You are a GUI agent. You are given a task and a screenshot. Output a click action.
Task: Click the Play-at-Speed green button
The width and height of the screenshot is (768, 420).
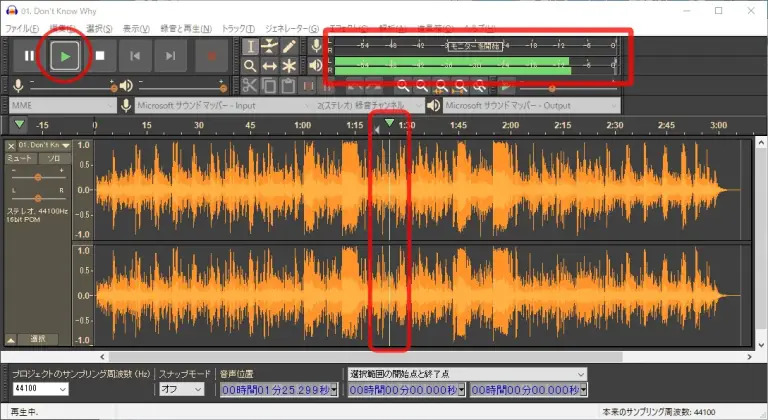pos(506,86)
